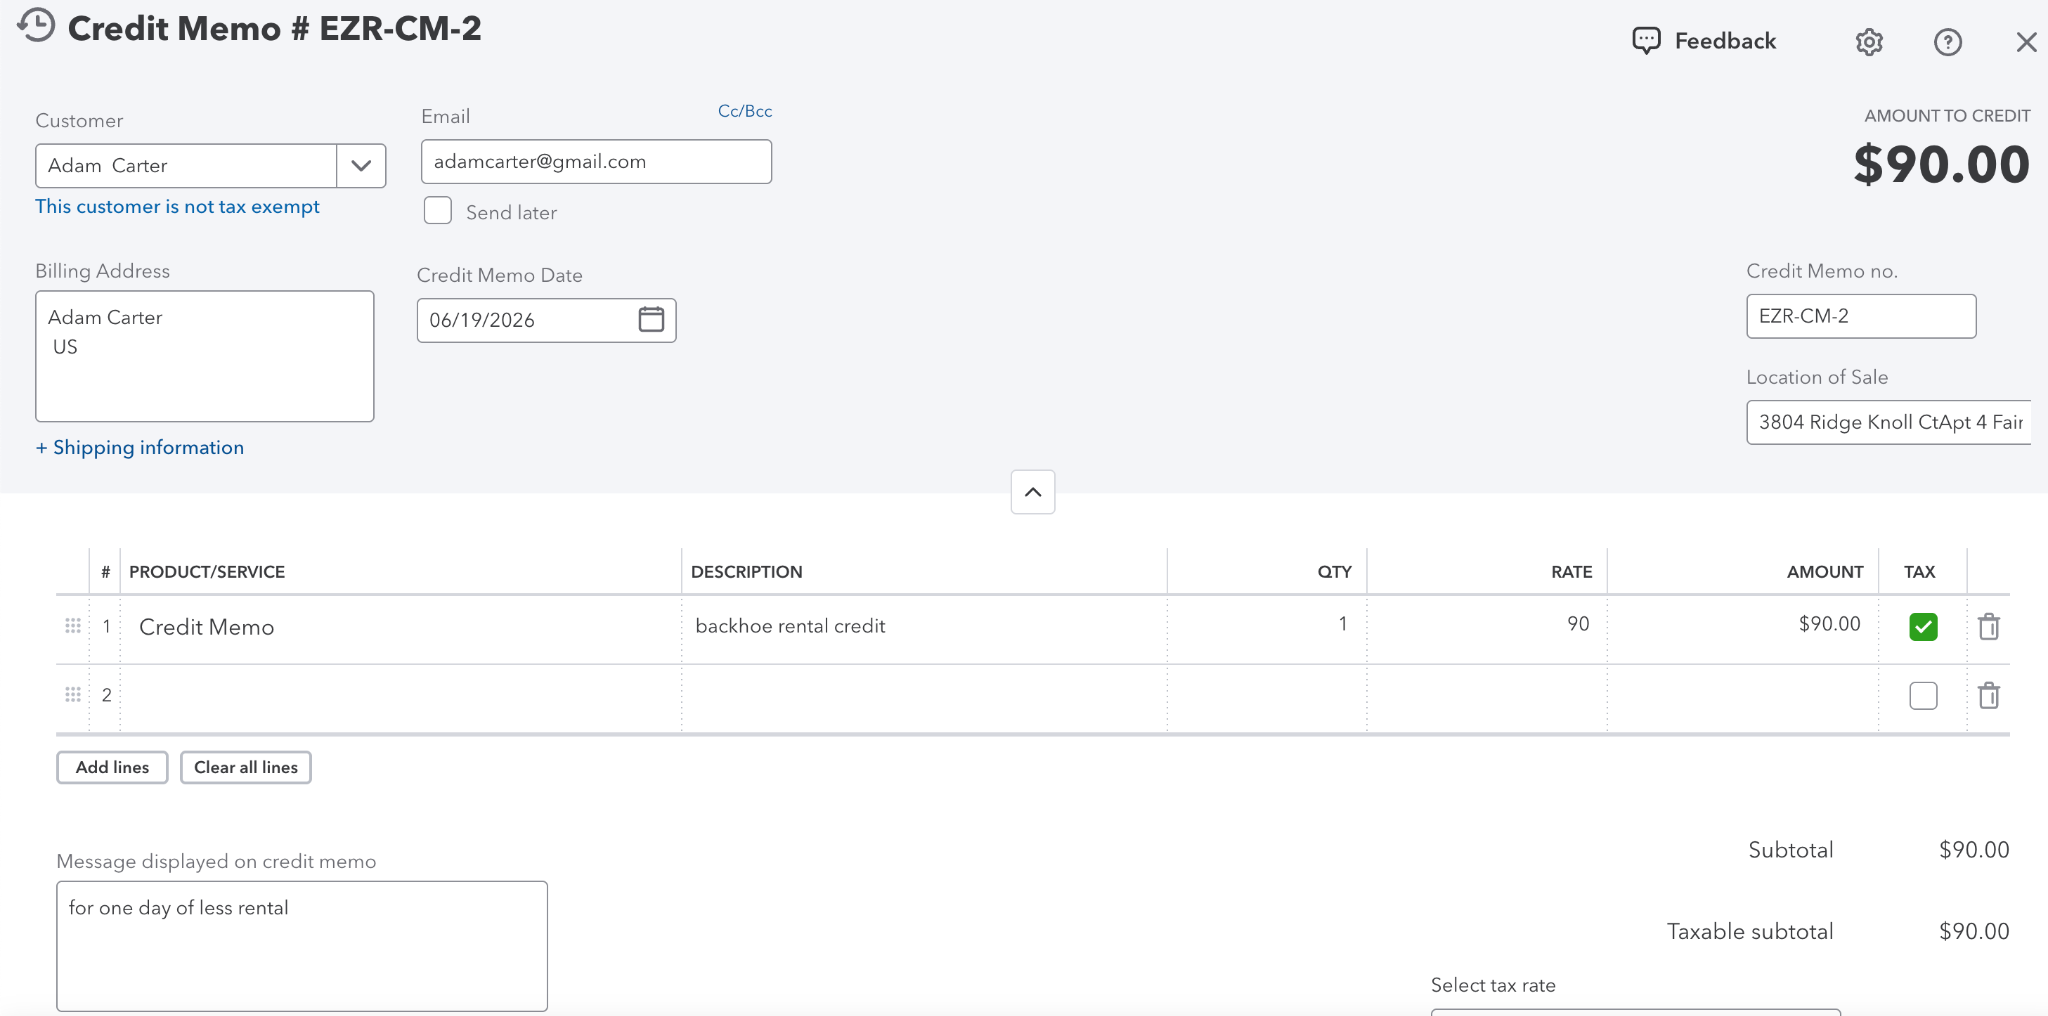Click the RATE column header
Image resolution: width=2048 pixels, height=1016 pixels.
[x=1571, y=572]
